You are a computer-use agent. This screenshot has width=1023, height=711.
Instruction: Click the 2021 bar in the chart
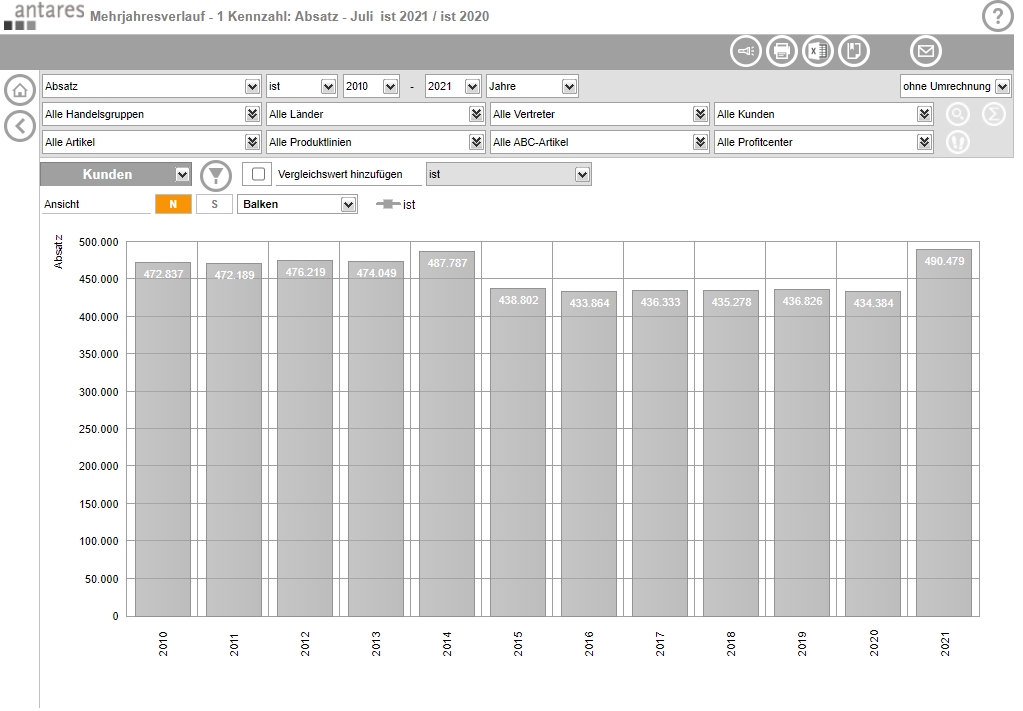point(943,432)
